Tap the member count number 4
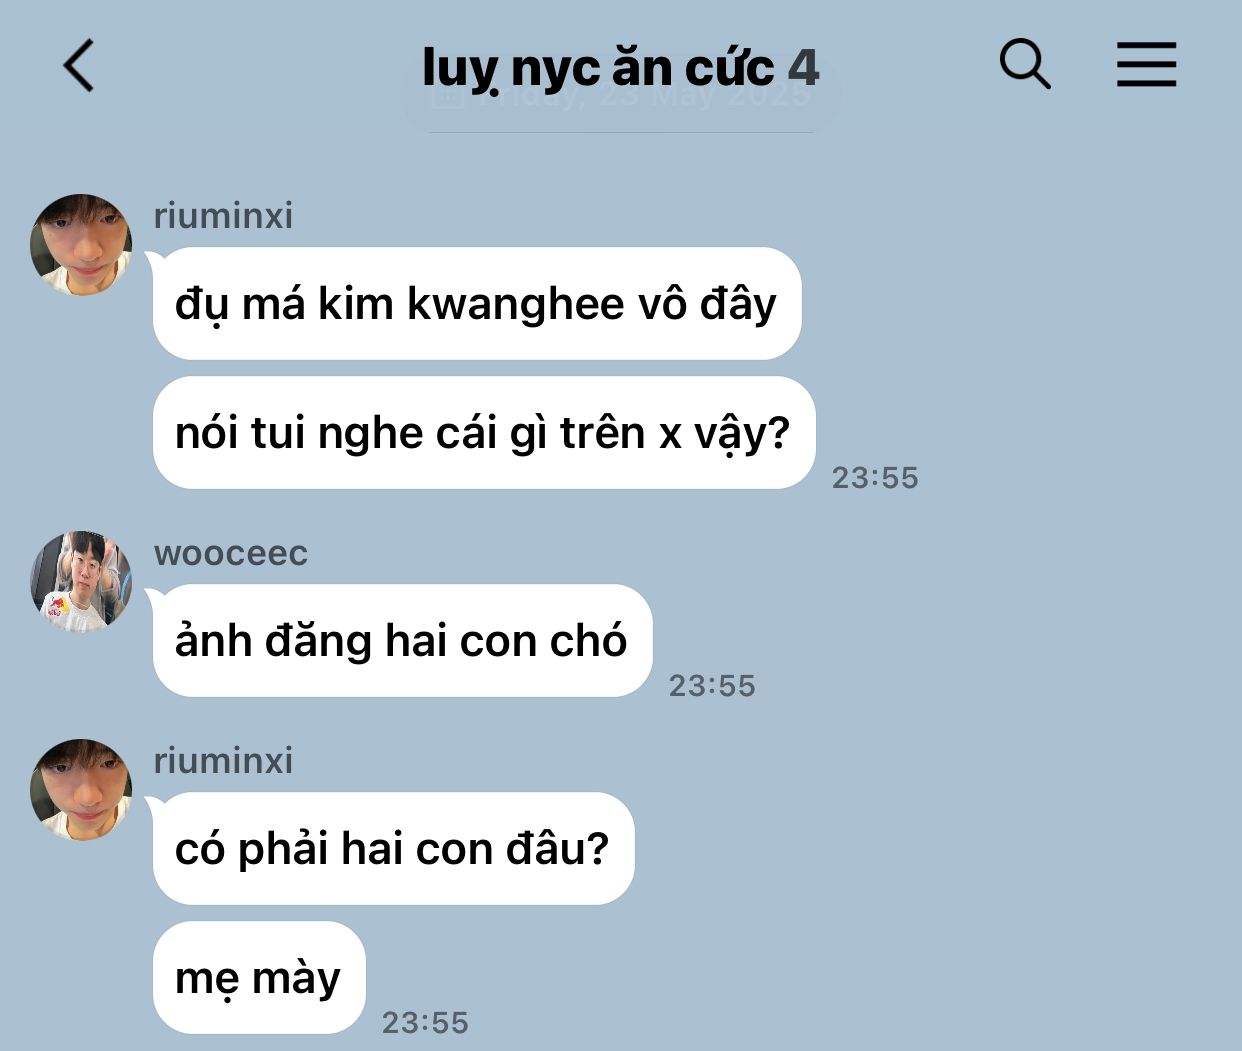This screenshot has width=1242, height=1051. [x=803, y=69]
